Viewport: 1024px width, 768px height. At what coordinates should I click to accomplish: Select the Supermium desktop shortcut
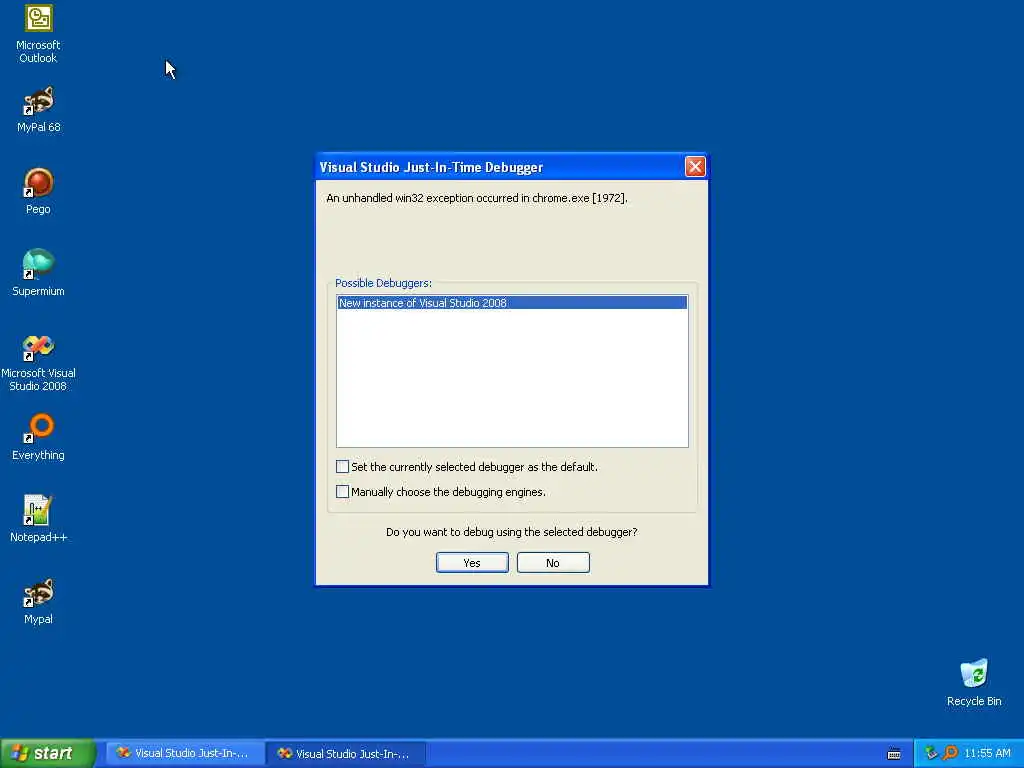coord(38,273)
